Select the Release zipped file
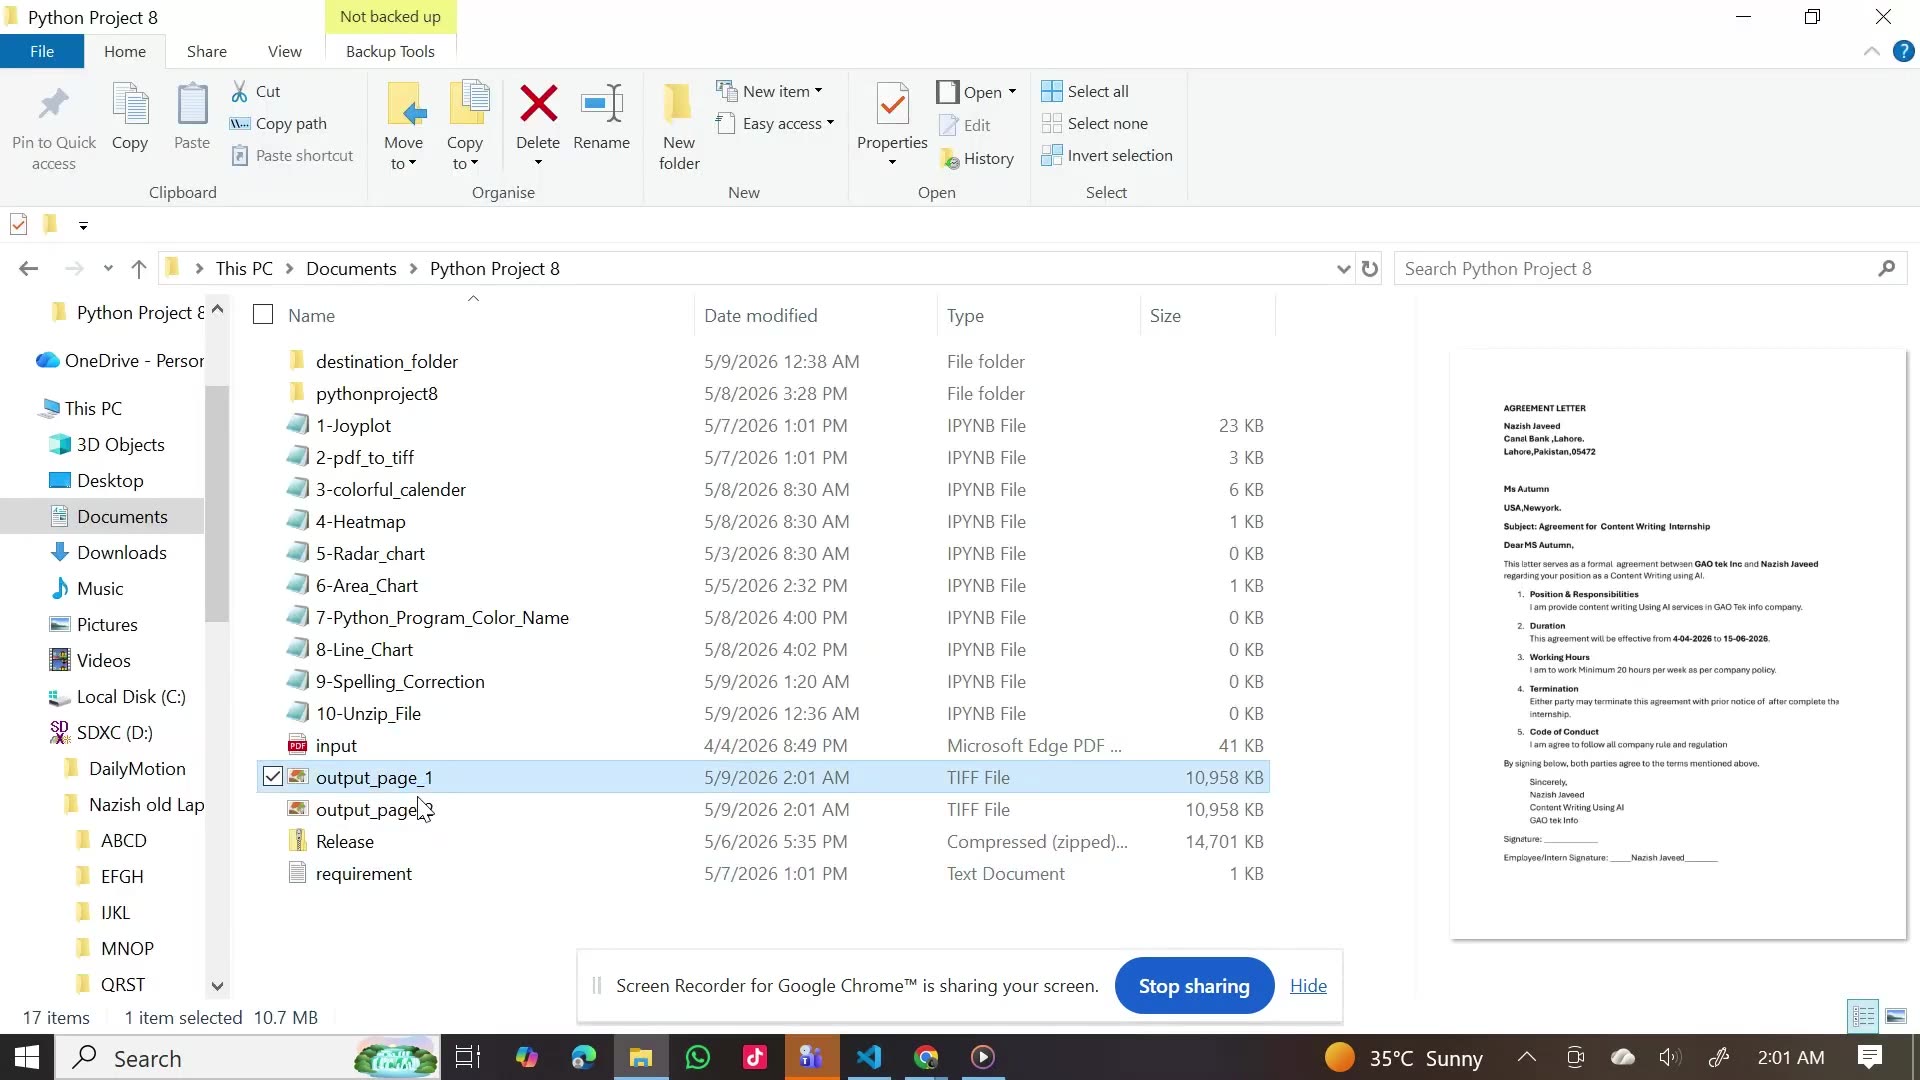This screenshot has width=1920, height=1080. pos(764,841)
